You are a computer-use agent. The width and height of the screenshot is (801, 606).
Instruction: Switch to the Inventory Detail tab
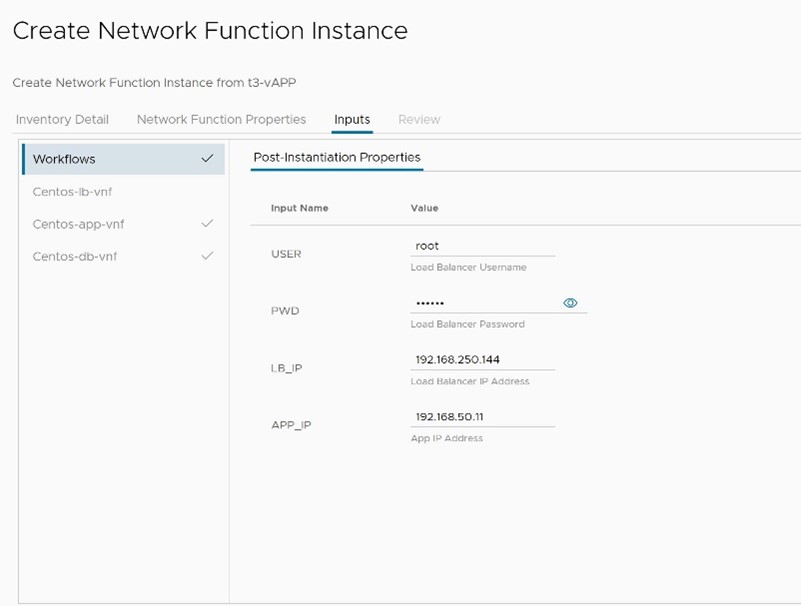62,119
